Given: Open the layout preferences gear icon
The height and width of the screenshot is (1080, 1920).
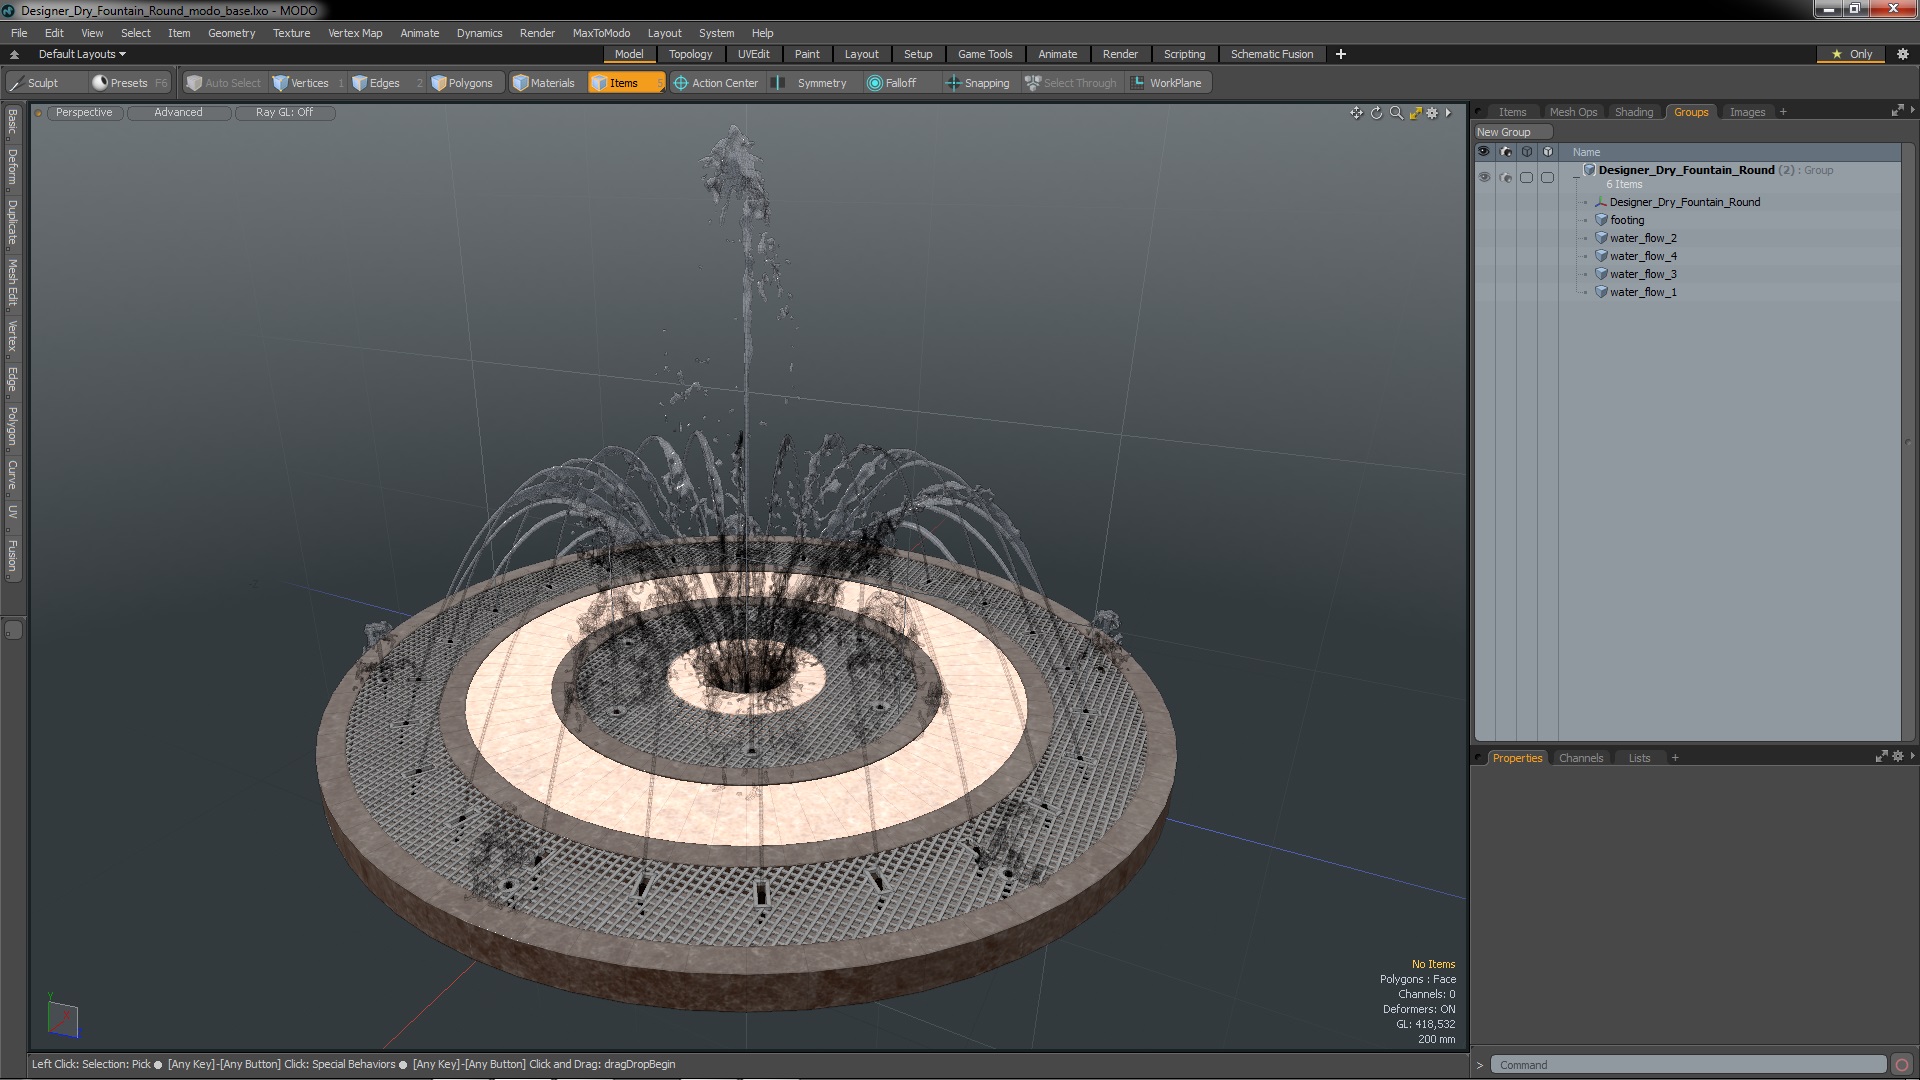Looking at the screenshot, I should pos(1903,54).
